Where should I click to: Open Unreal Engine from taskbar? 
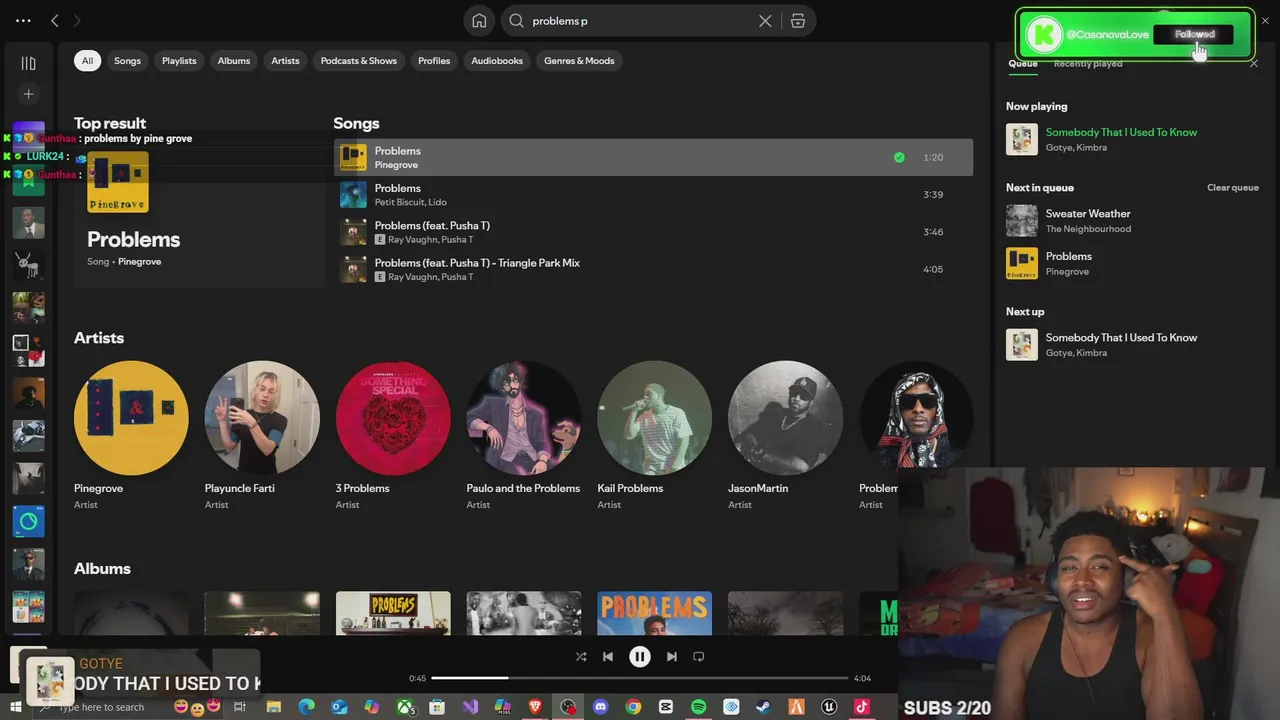click(x=829, y=707)
